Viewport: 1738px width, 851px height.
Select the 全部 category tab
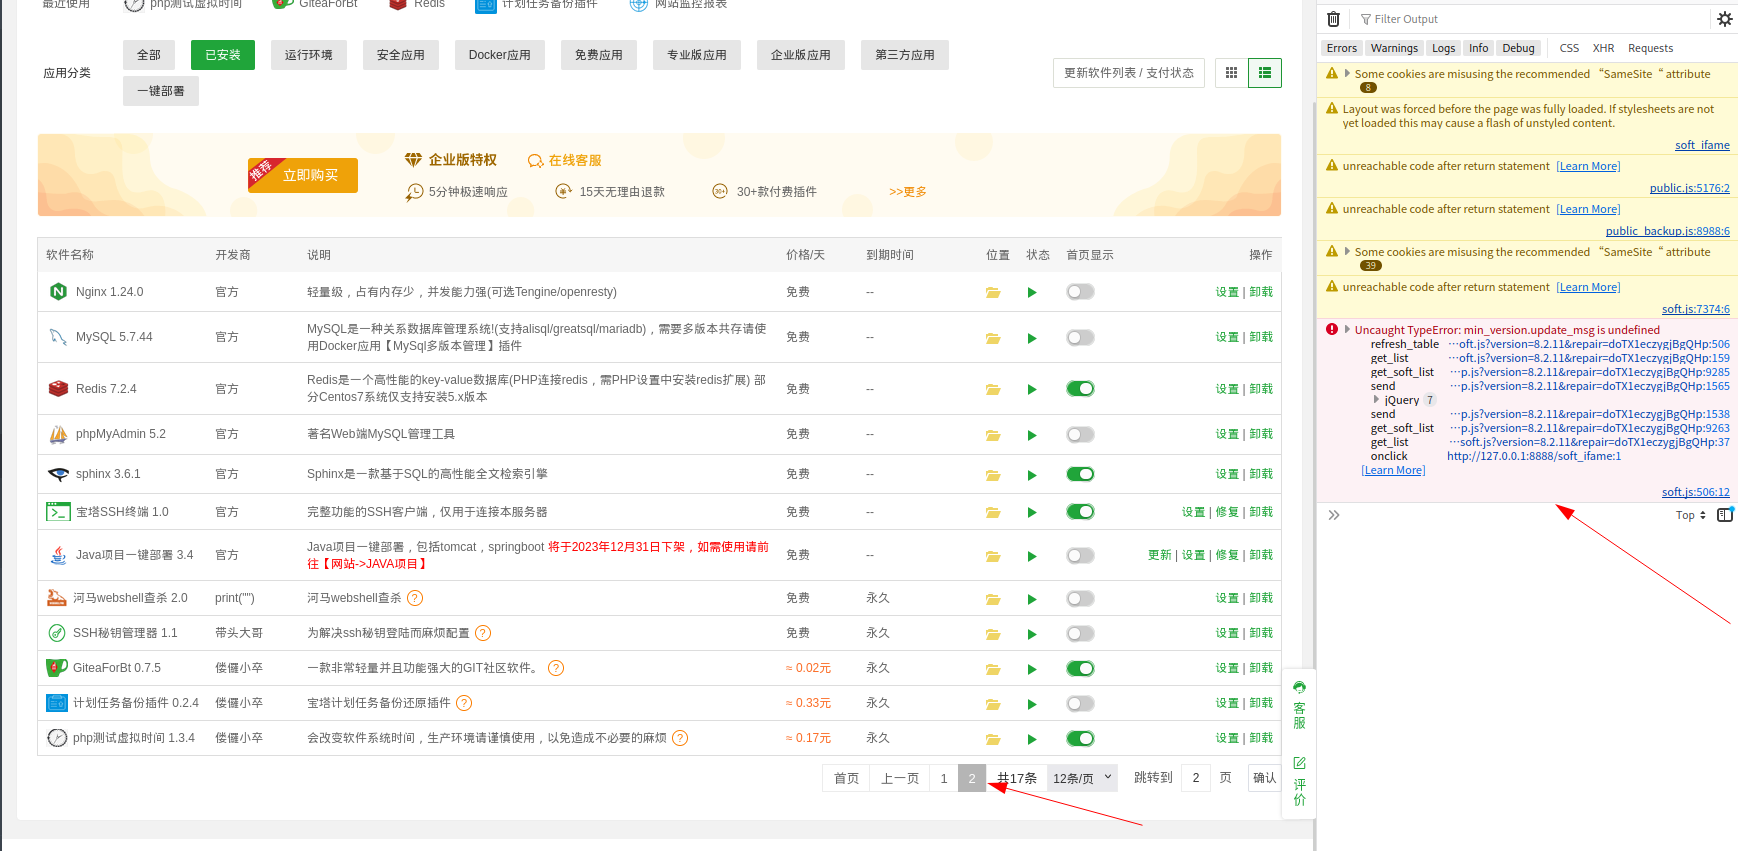coord(149,55)
